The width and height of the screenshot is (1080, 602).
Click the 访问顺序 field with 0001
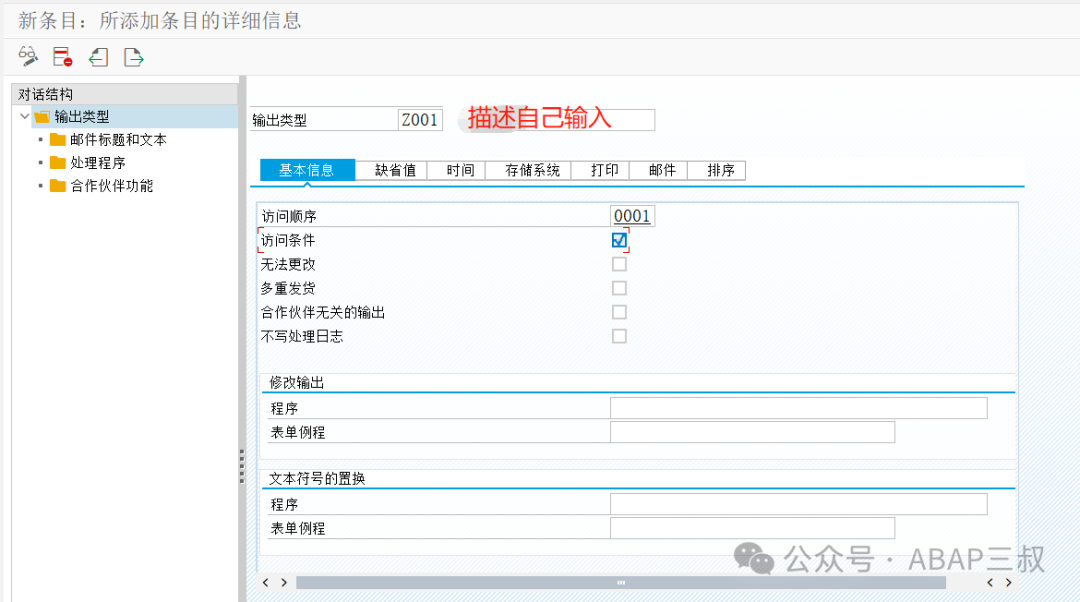pyautogui.click(x=632, y=216)
